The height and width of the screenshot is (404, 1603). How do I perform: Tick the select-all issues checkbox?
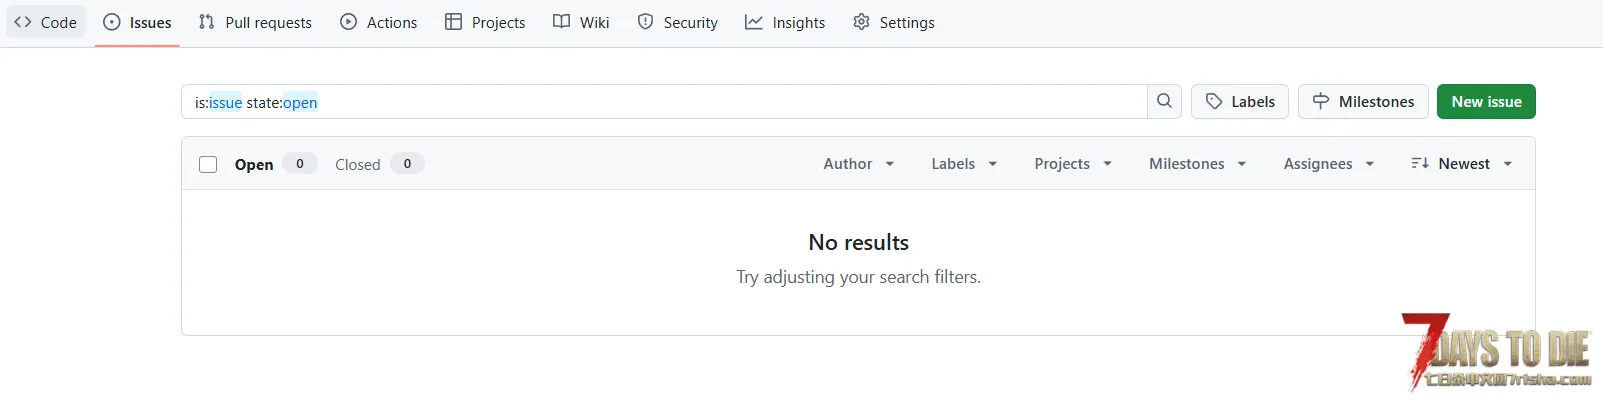pos(208,164)
